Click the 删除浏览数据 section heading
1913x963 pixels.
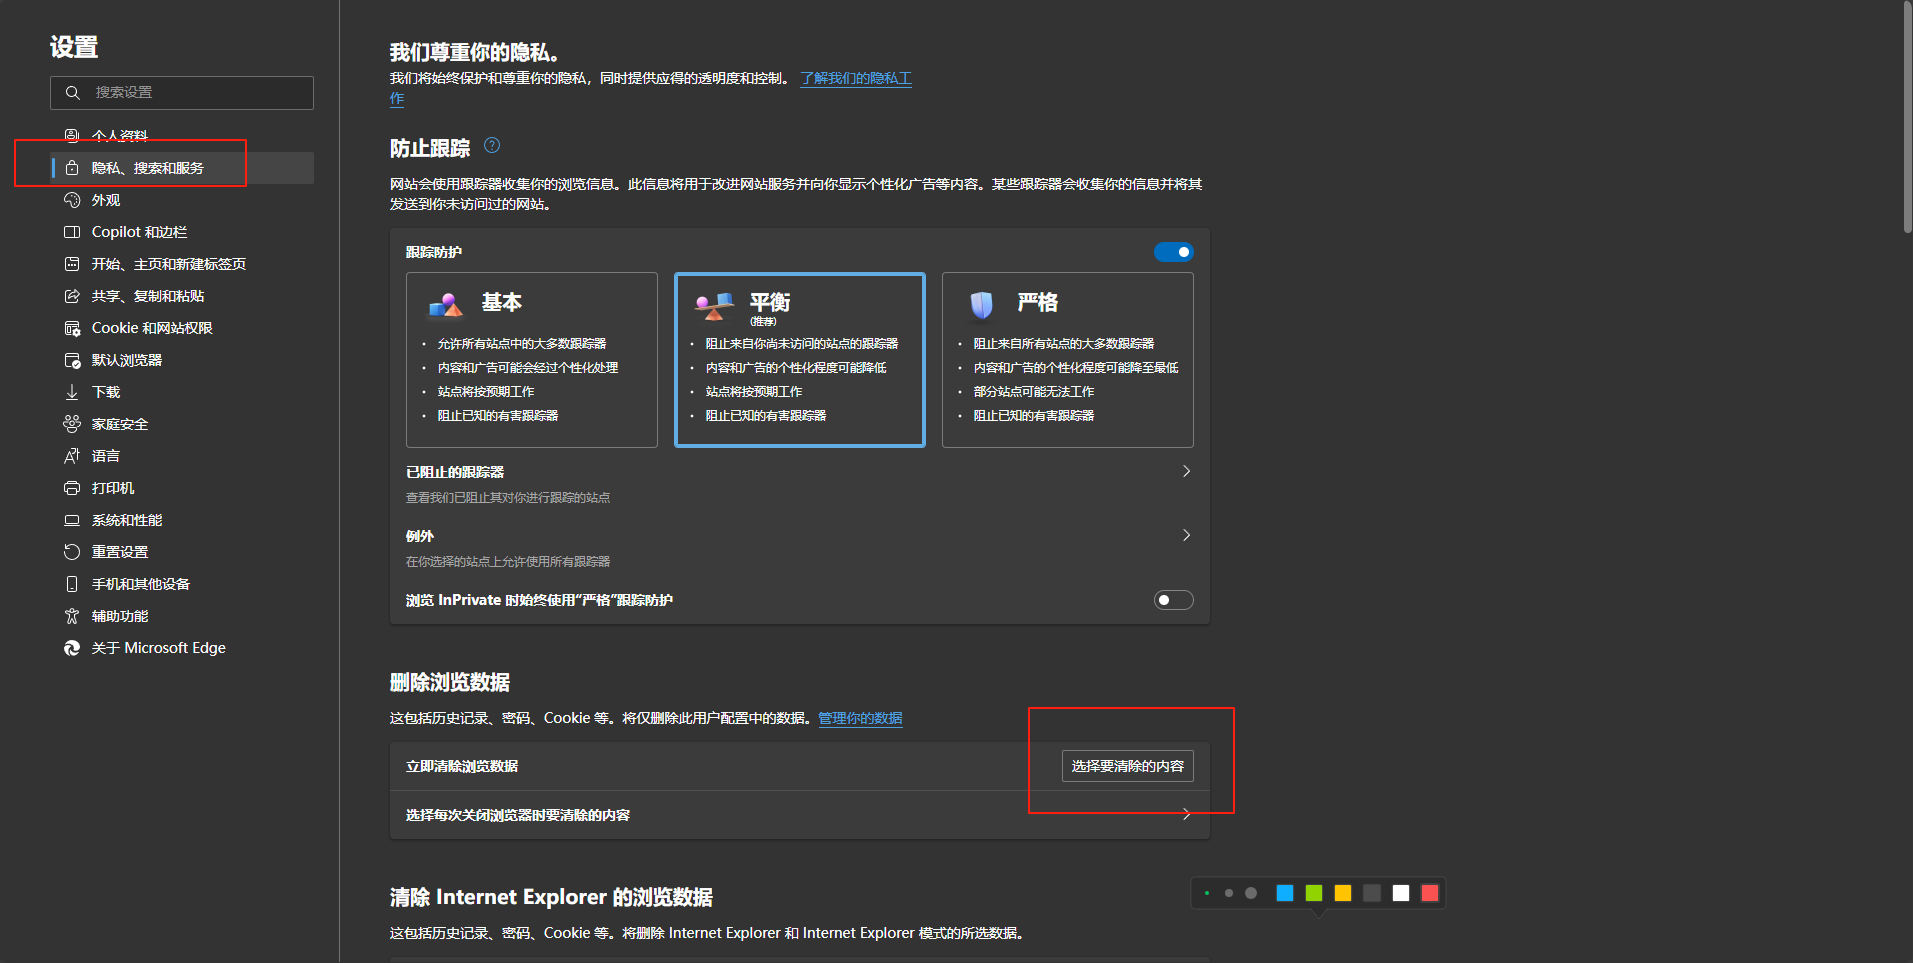tap(450, 682)
